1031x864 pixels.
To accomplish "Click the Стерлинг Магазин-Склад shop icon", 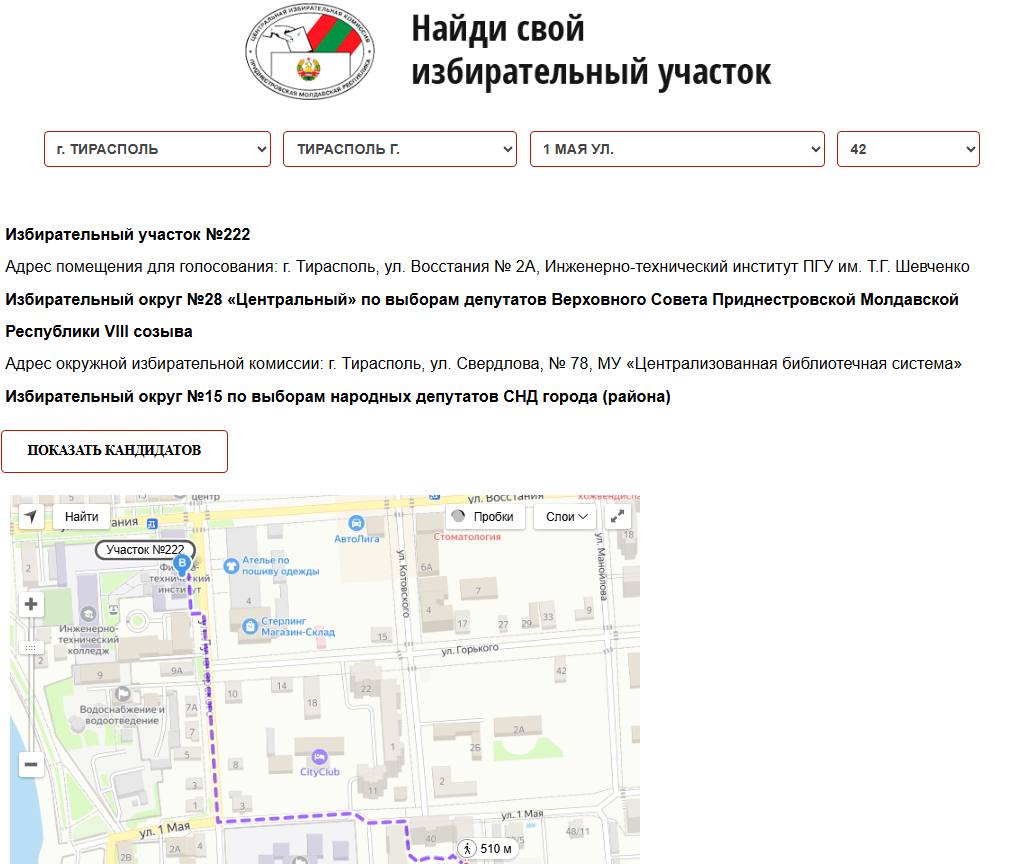I will (x=250, y=626).
